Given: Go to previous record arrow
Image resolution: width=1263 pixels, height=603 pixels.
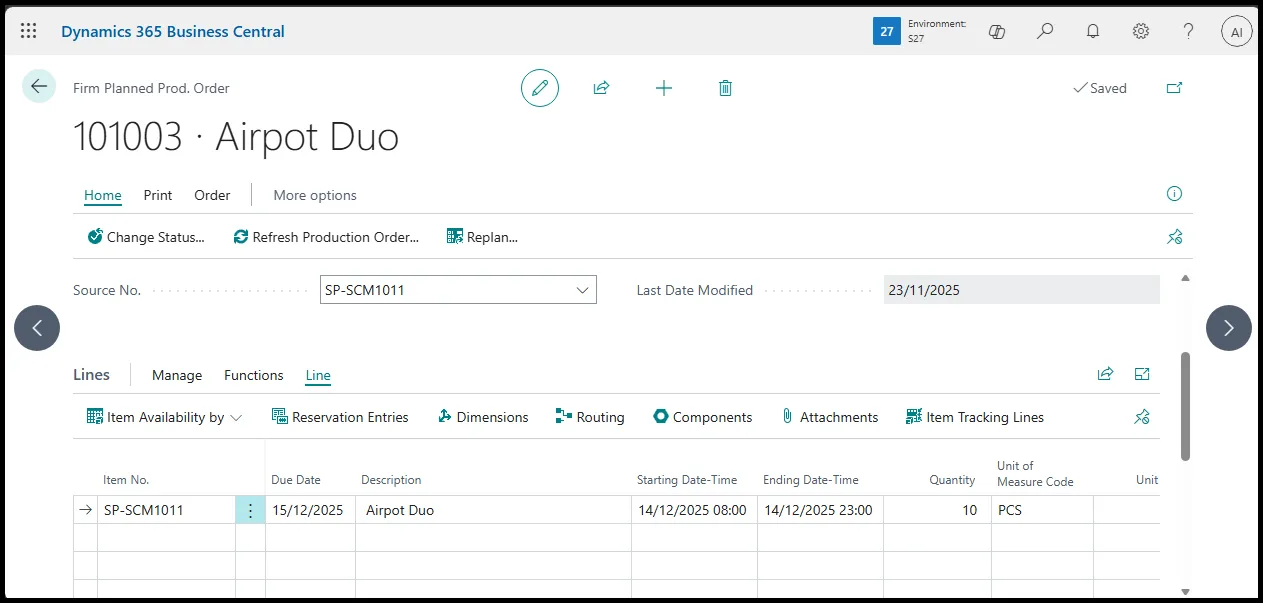Looking at the screenshot, I should coord(37,328).
